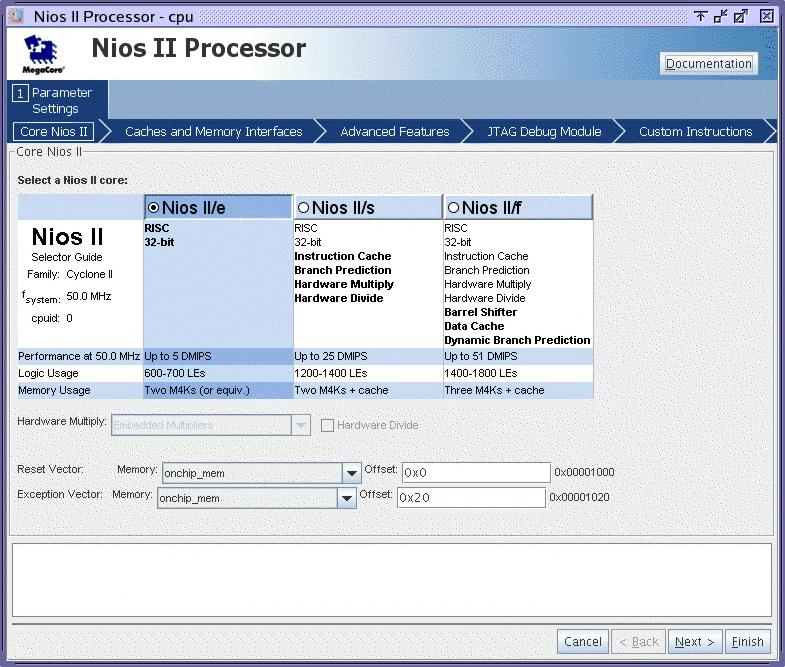Click the '1400-1800 LEs' cell

pos(518,373)
